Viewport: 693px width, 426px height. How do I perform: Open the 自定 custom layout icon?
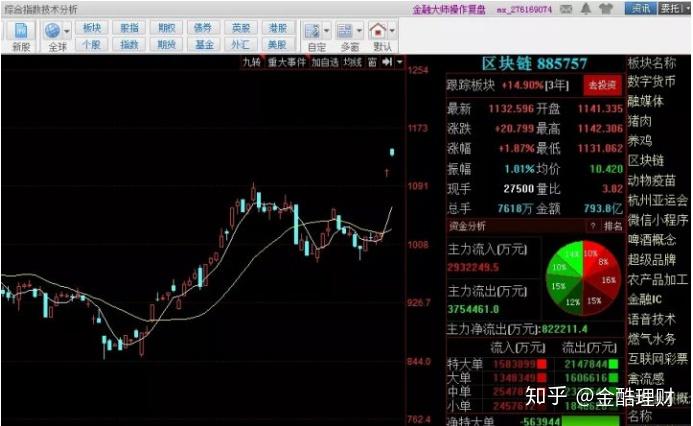pyautogui.click(x=312, y=31)
